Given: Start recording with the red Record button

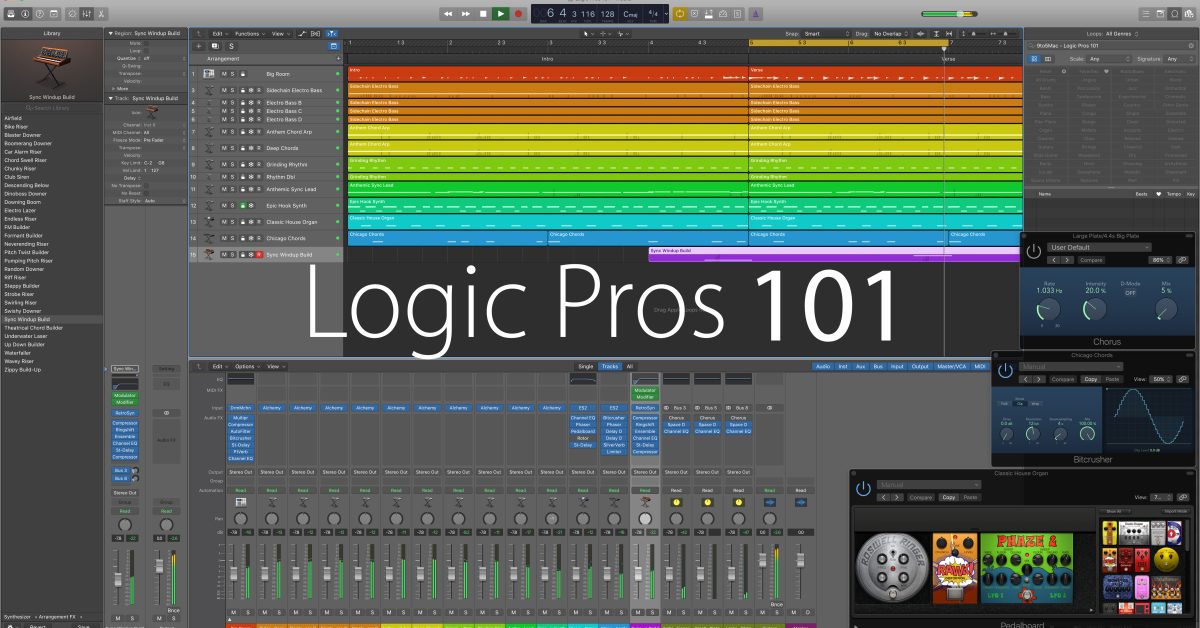Looking at the screenshot, I should pyautogui.click(x=518, y=14).
